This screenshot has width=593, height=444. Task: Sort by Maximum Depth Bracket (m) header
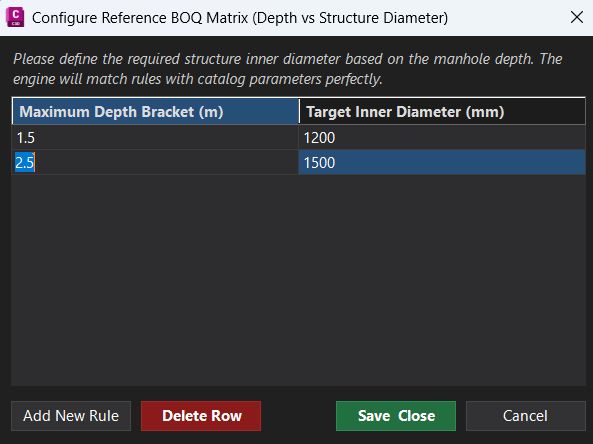(x=155, y=112)
